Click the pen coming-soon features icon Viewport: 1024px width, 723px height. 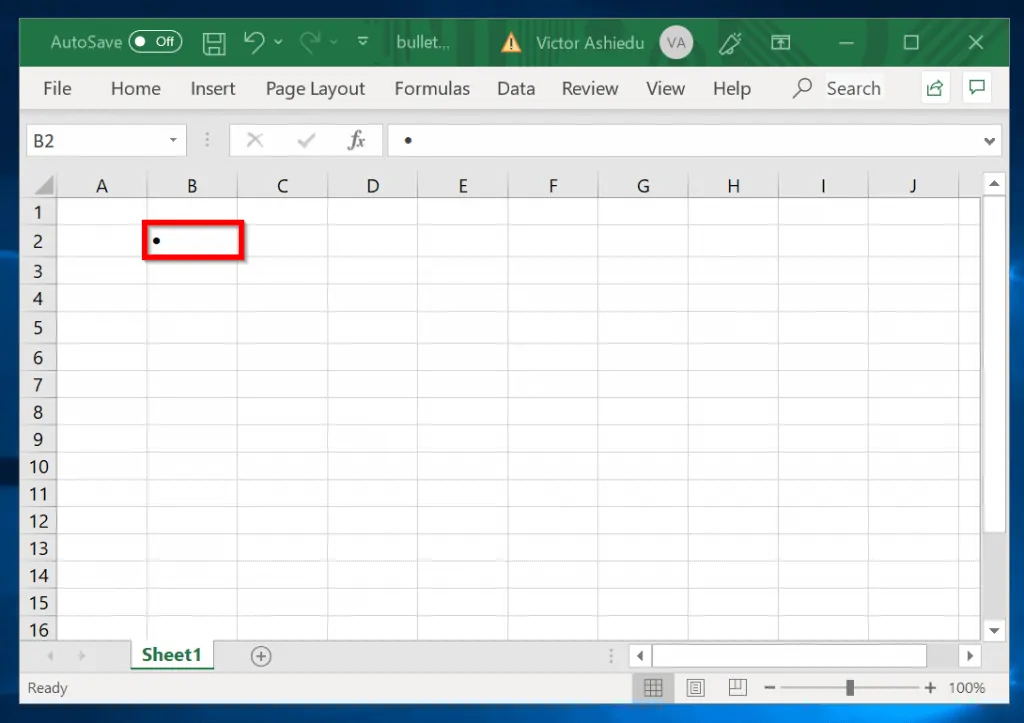point(730,43)
